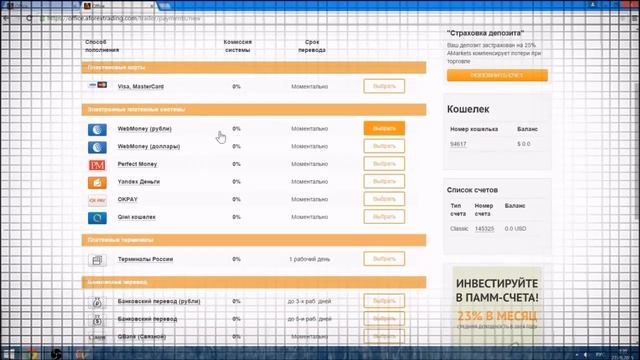Click the browser reload icon
640x360 pixels.
pyautogui.click(x=29, y=18)
